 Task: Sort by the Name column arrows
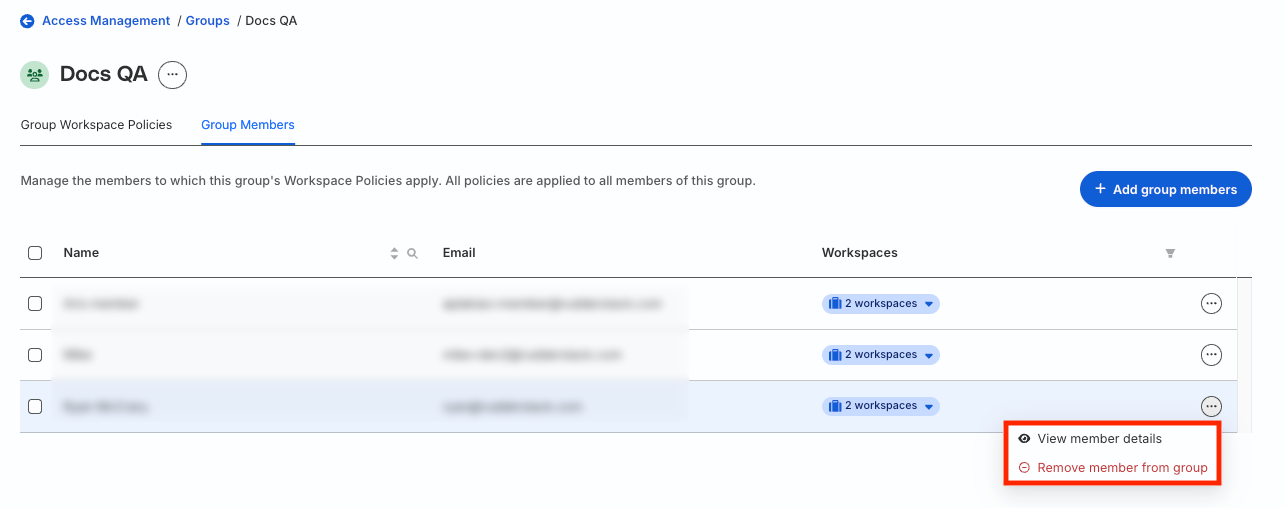pos(394,254)
